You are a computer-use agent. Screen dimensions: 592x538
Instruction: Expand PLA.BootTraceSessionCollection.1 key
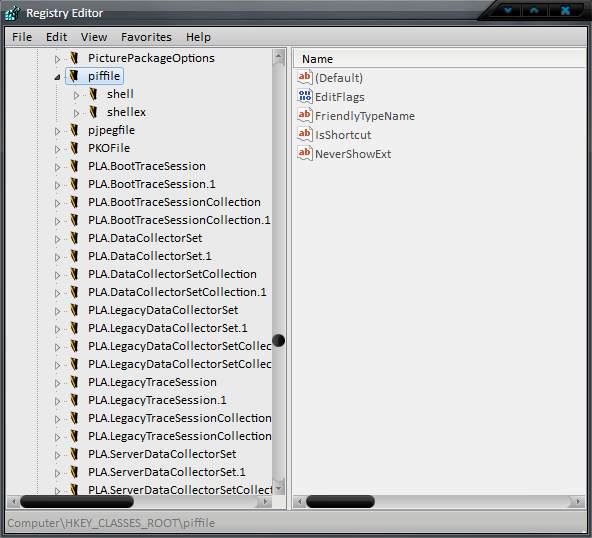[57, 221]
